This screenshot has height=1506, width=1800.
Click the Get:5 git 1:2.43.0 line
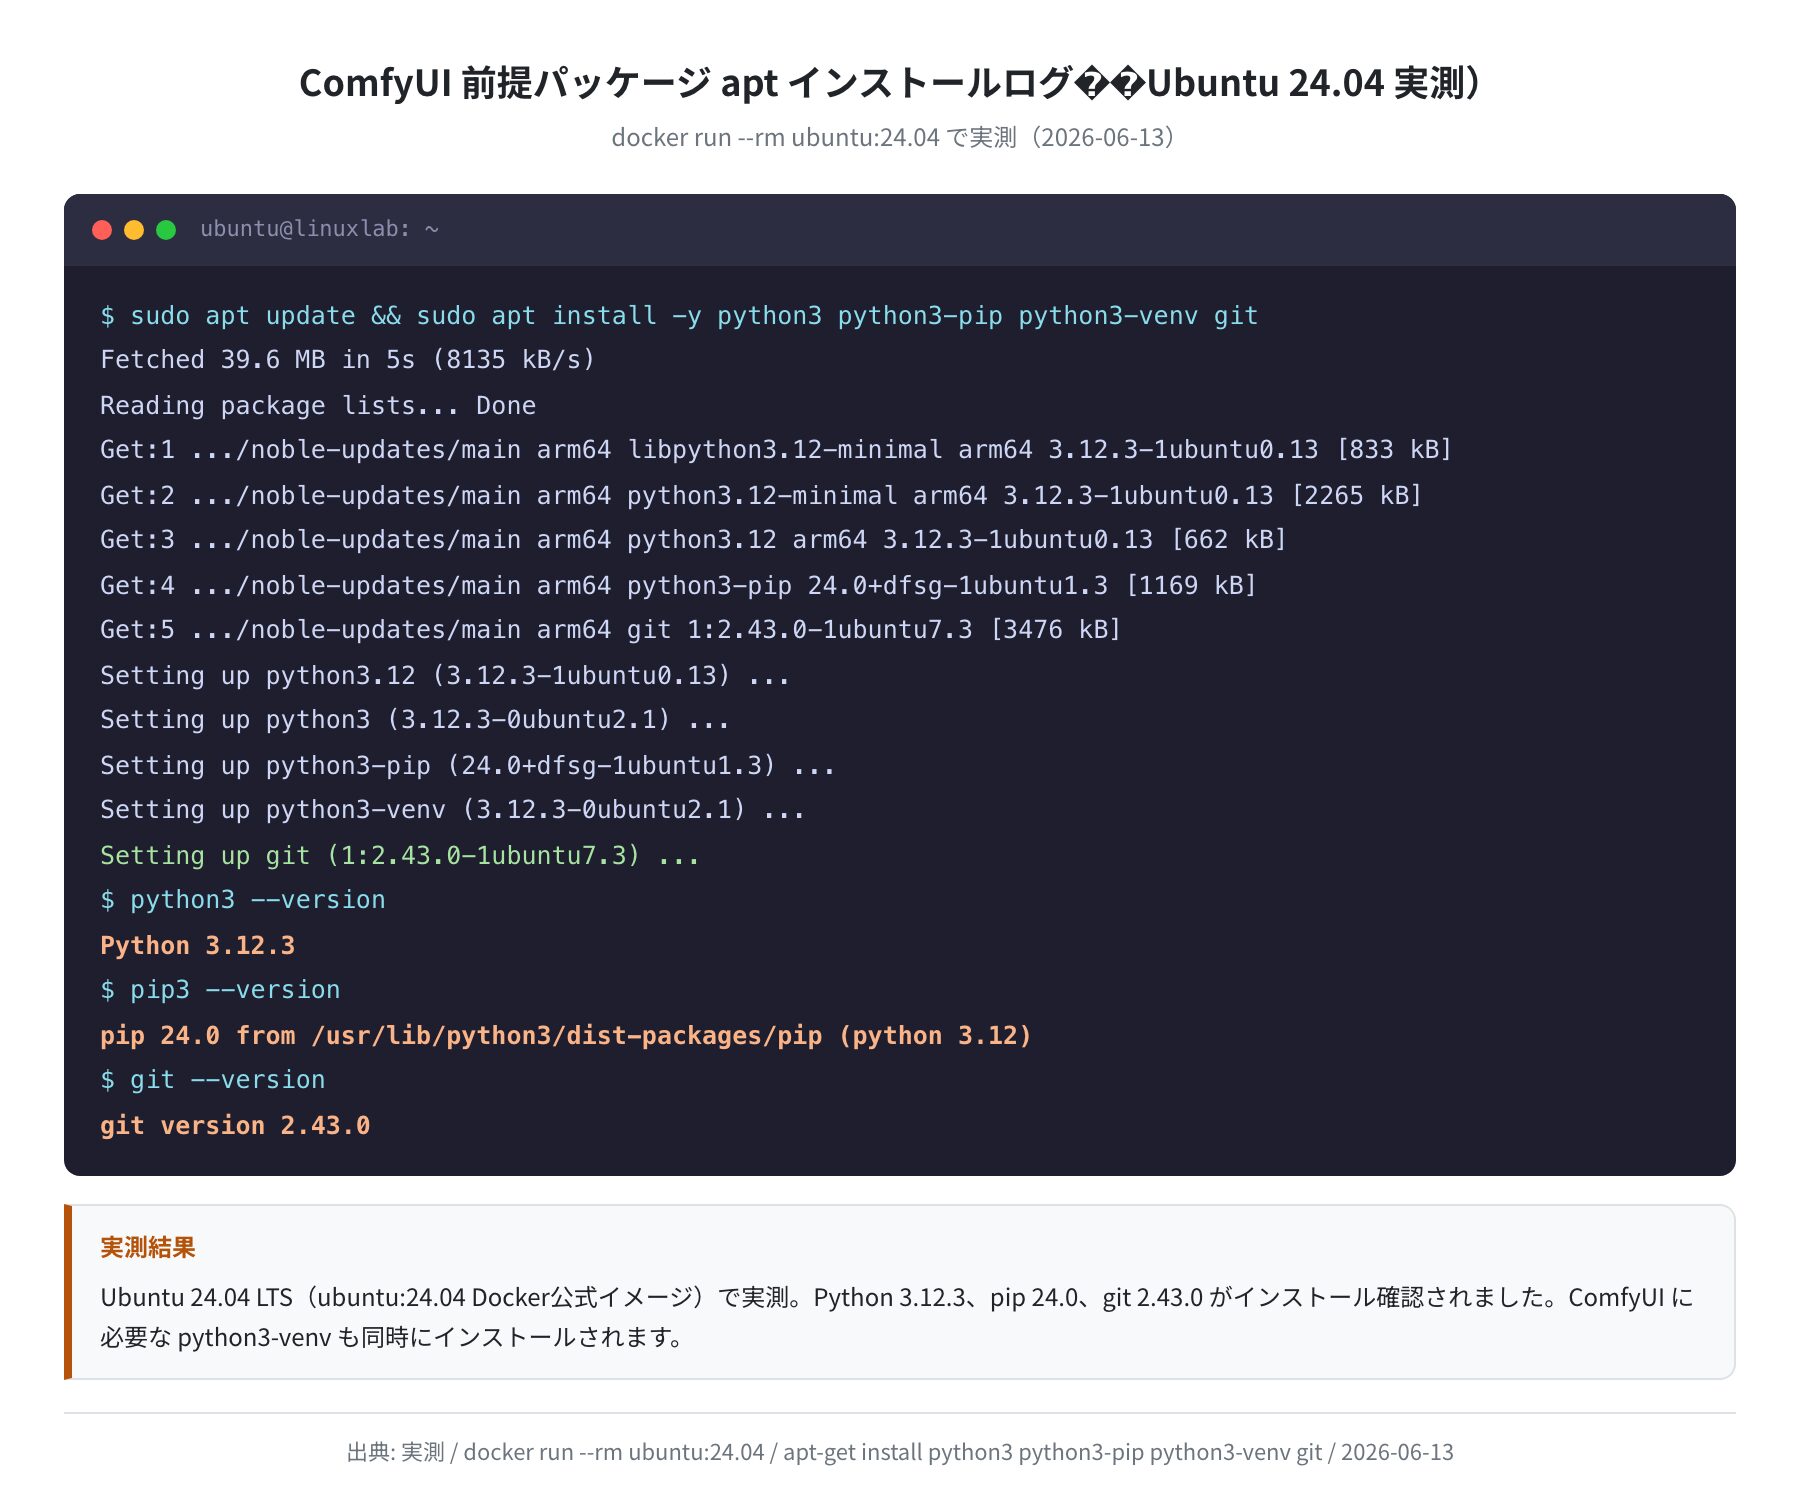pos(611,630)
